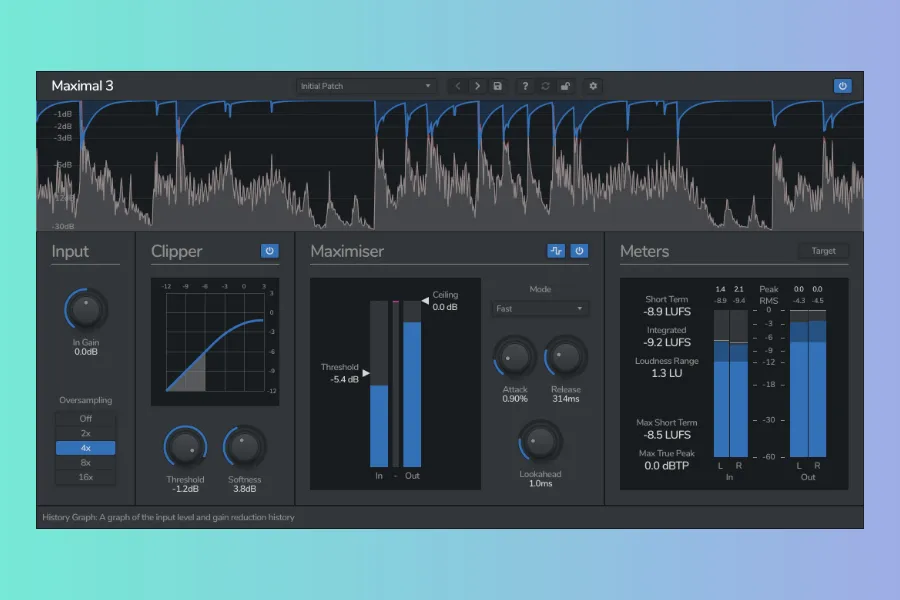Open settings via the gear icon
900x600 pixels.
coord(593,86)
